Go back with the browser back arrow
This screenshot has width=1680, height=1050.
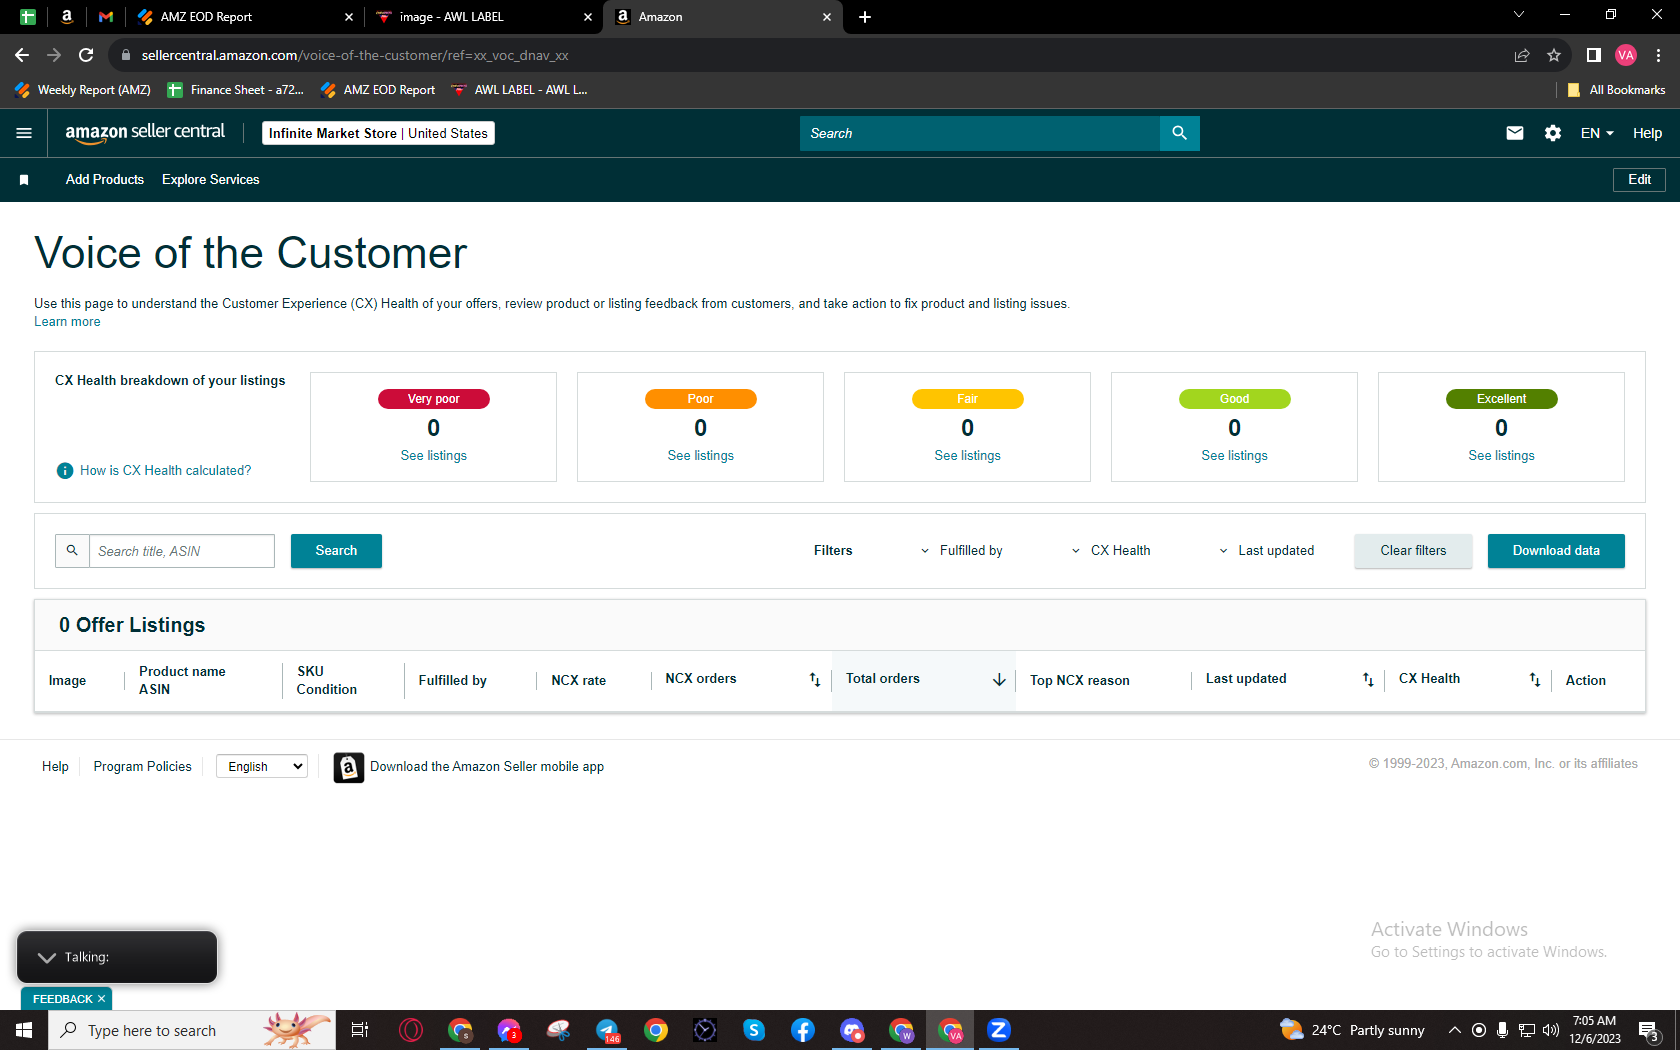pos(22,55)
